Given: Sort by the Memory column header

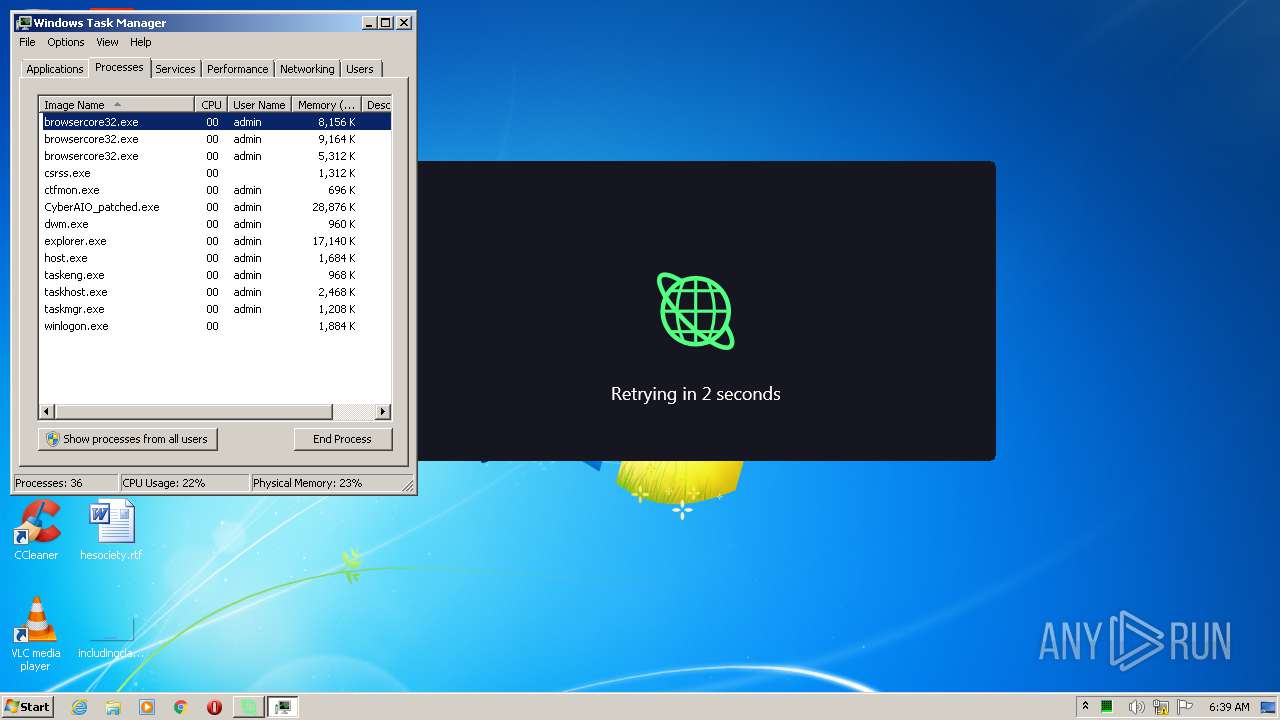Looking at the screenshot, I should (x=326, y=105).
